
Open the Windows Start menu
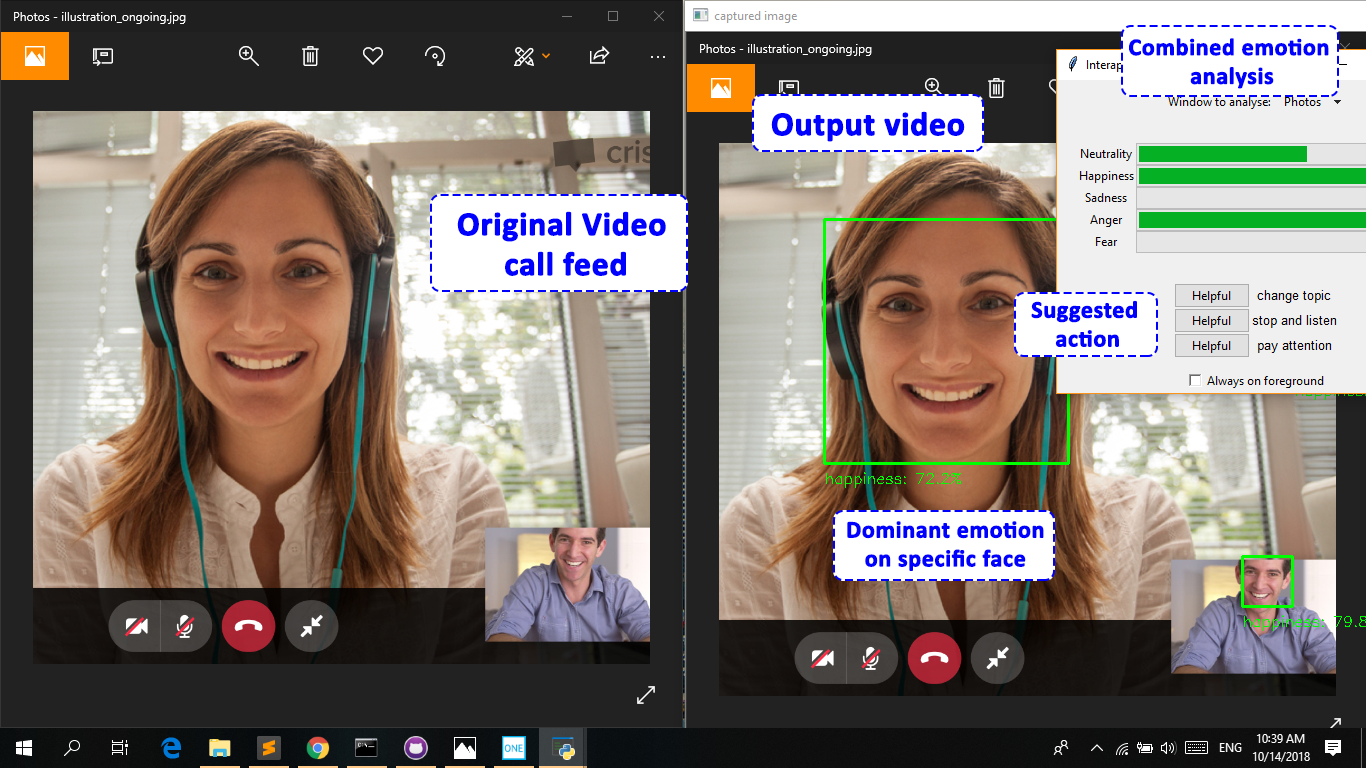coord(24,748)
